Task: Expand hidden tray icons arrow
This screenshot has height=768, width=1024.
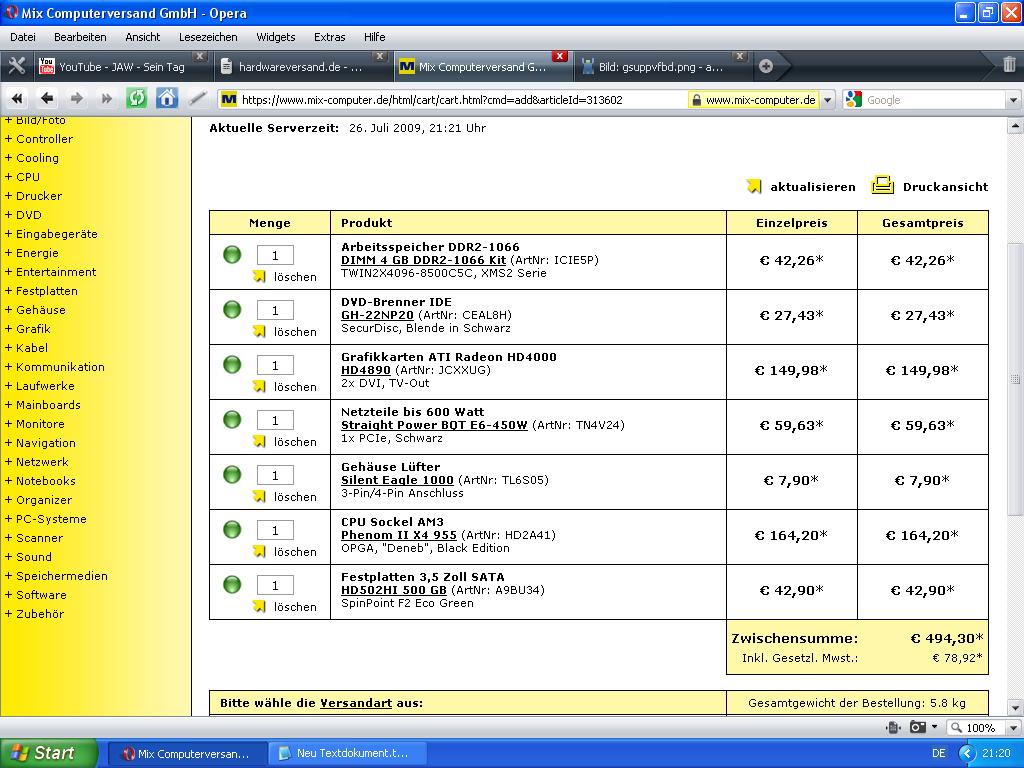Action: [x=966, y=754]
